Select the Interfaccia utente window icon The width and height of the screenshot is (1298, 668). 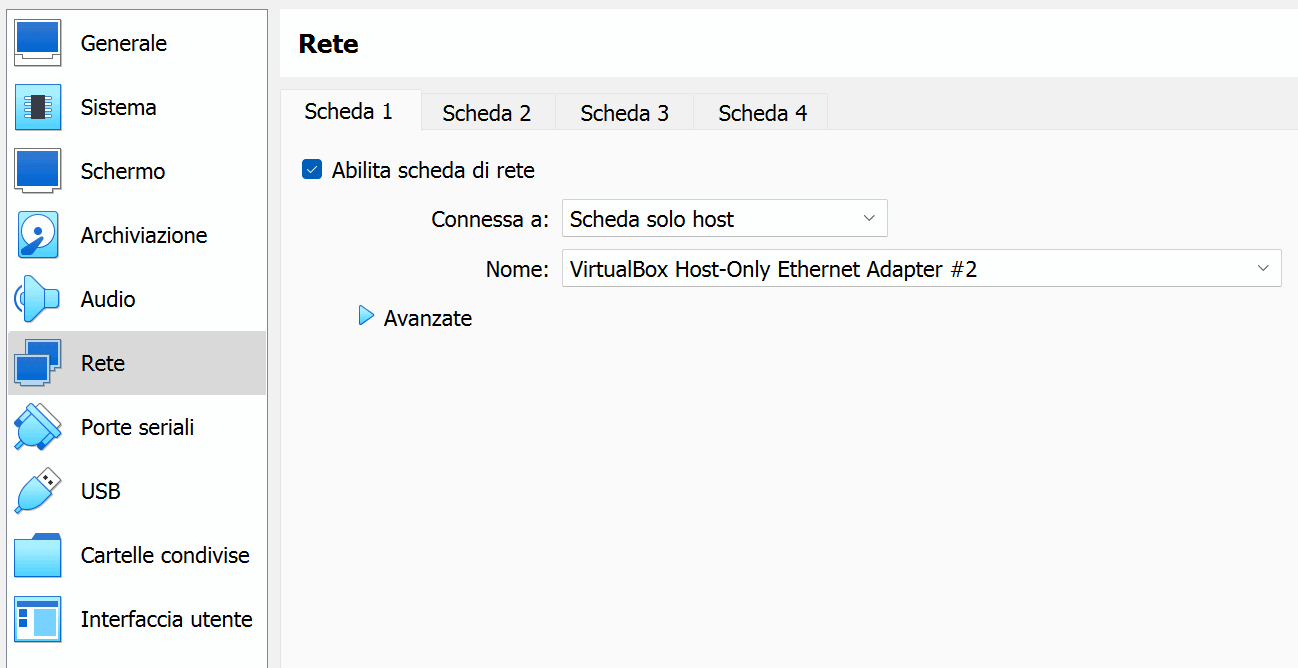pos(38,619)
